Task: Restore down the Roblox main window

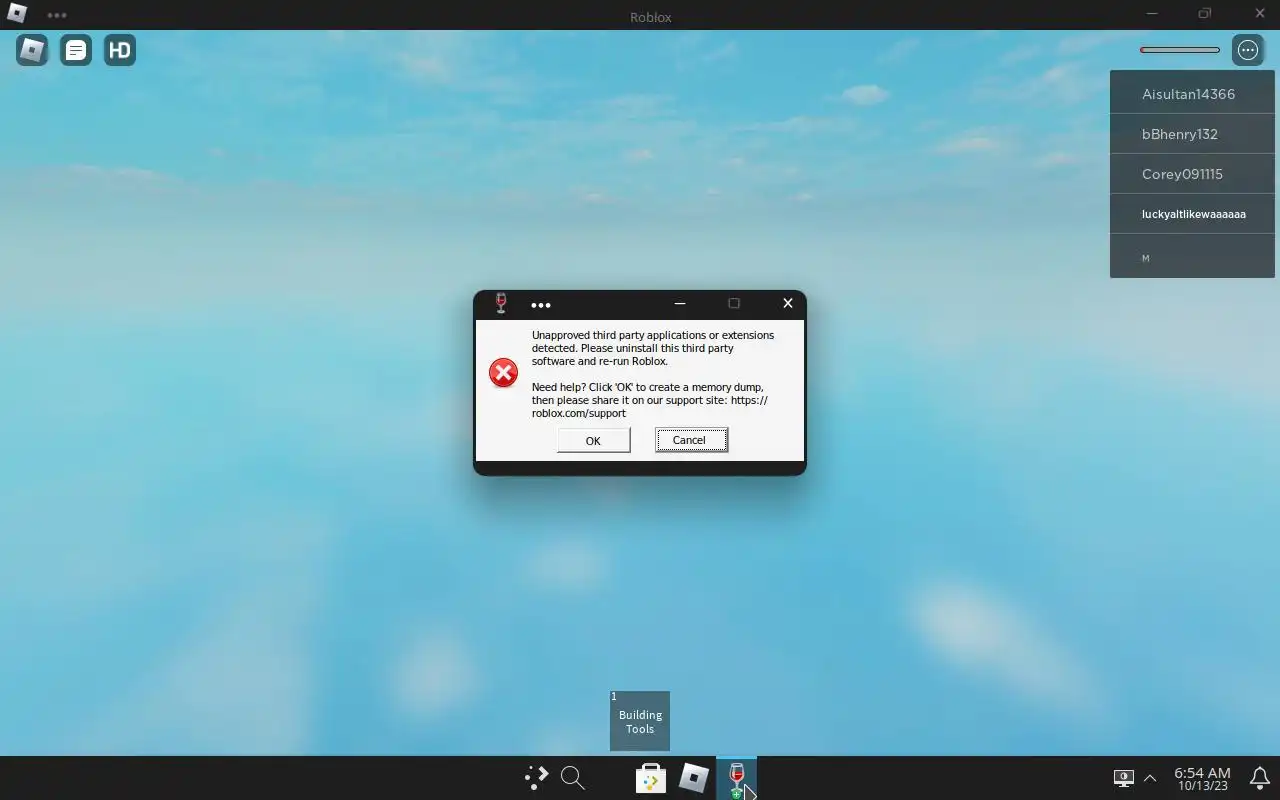Action: [x=1205, y=14]
